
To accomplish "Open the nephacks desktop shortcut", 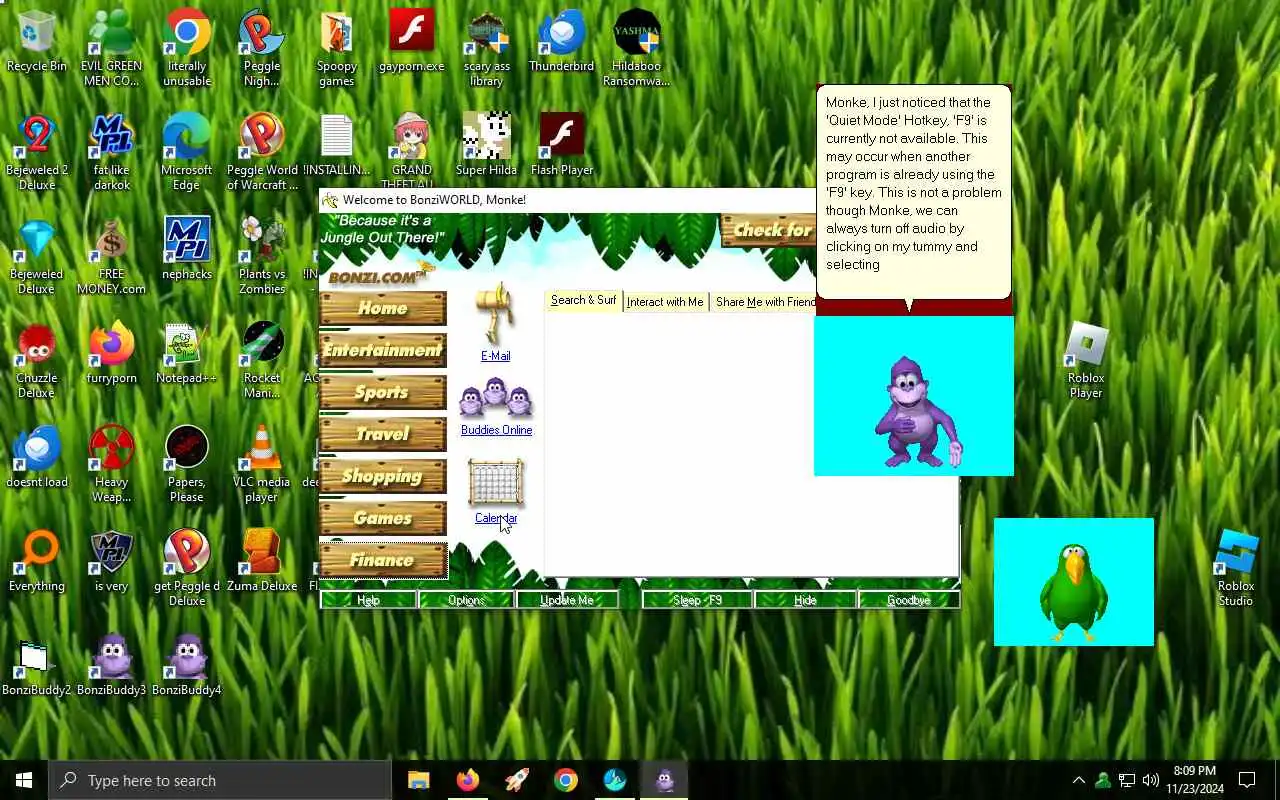I will 187,248.
